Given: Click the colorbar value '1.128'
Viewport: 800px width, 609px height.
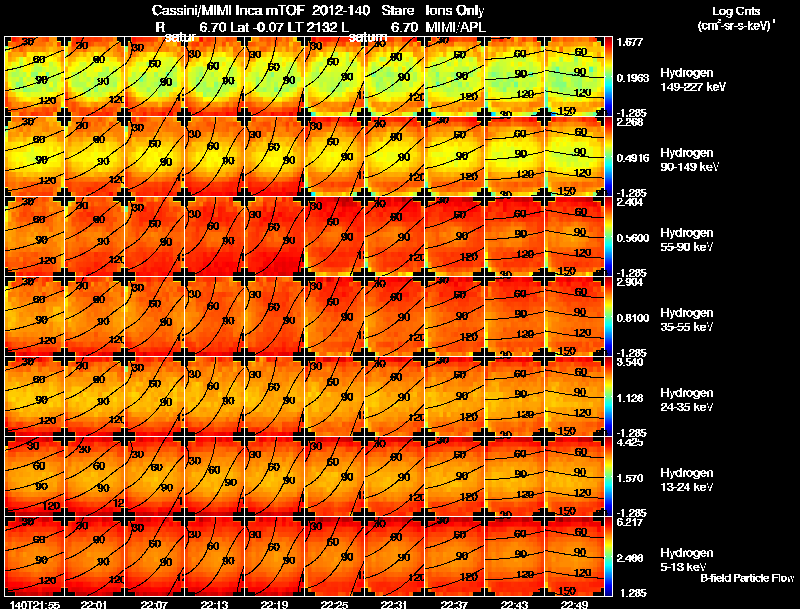Looking at the screenshot, I should tap(630, 398).
